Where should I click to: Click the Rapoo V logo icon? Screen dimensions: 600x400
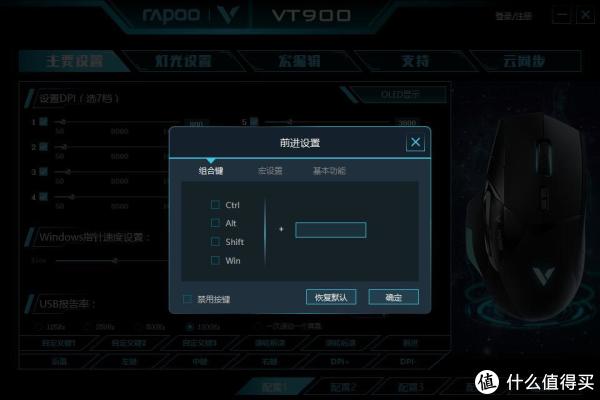pyautogui.click(x=228, y=15)
